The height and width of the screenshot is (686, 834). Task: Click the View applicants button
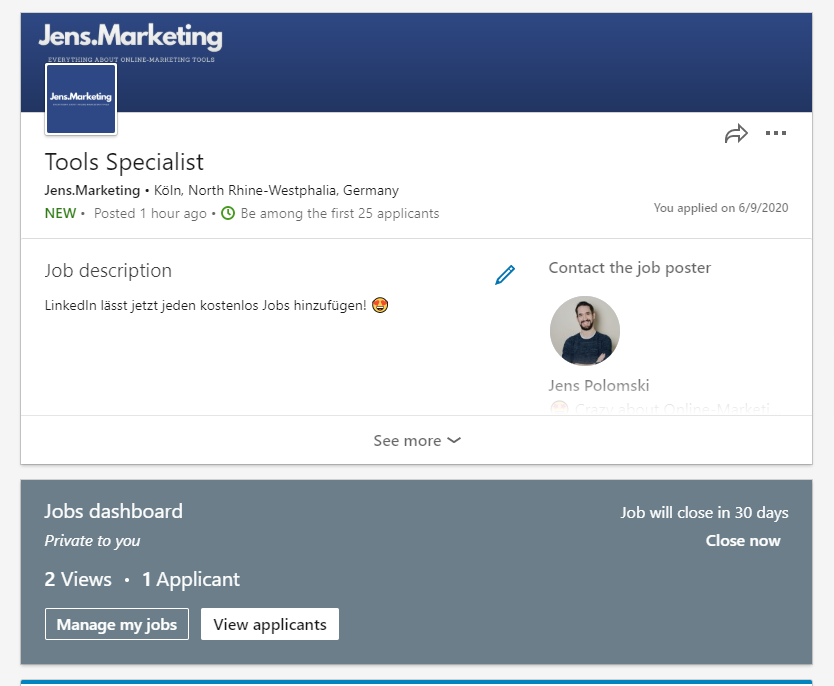270,624
